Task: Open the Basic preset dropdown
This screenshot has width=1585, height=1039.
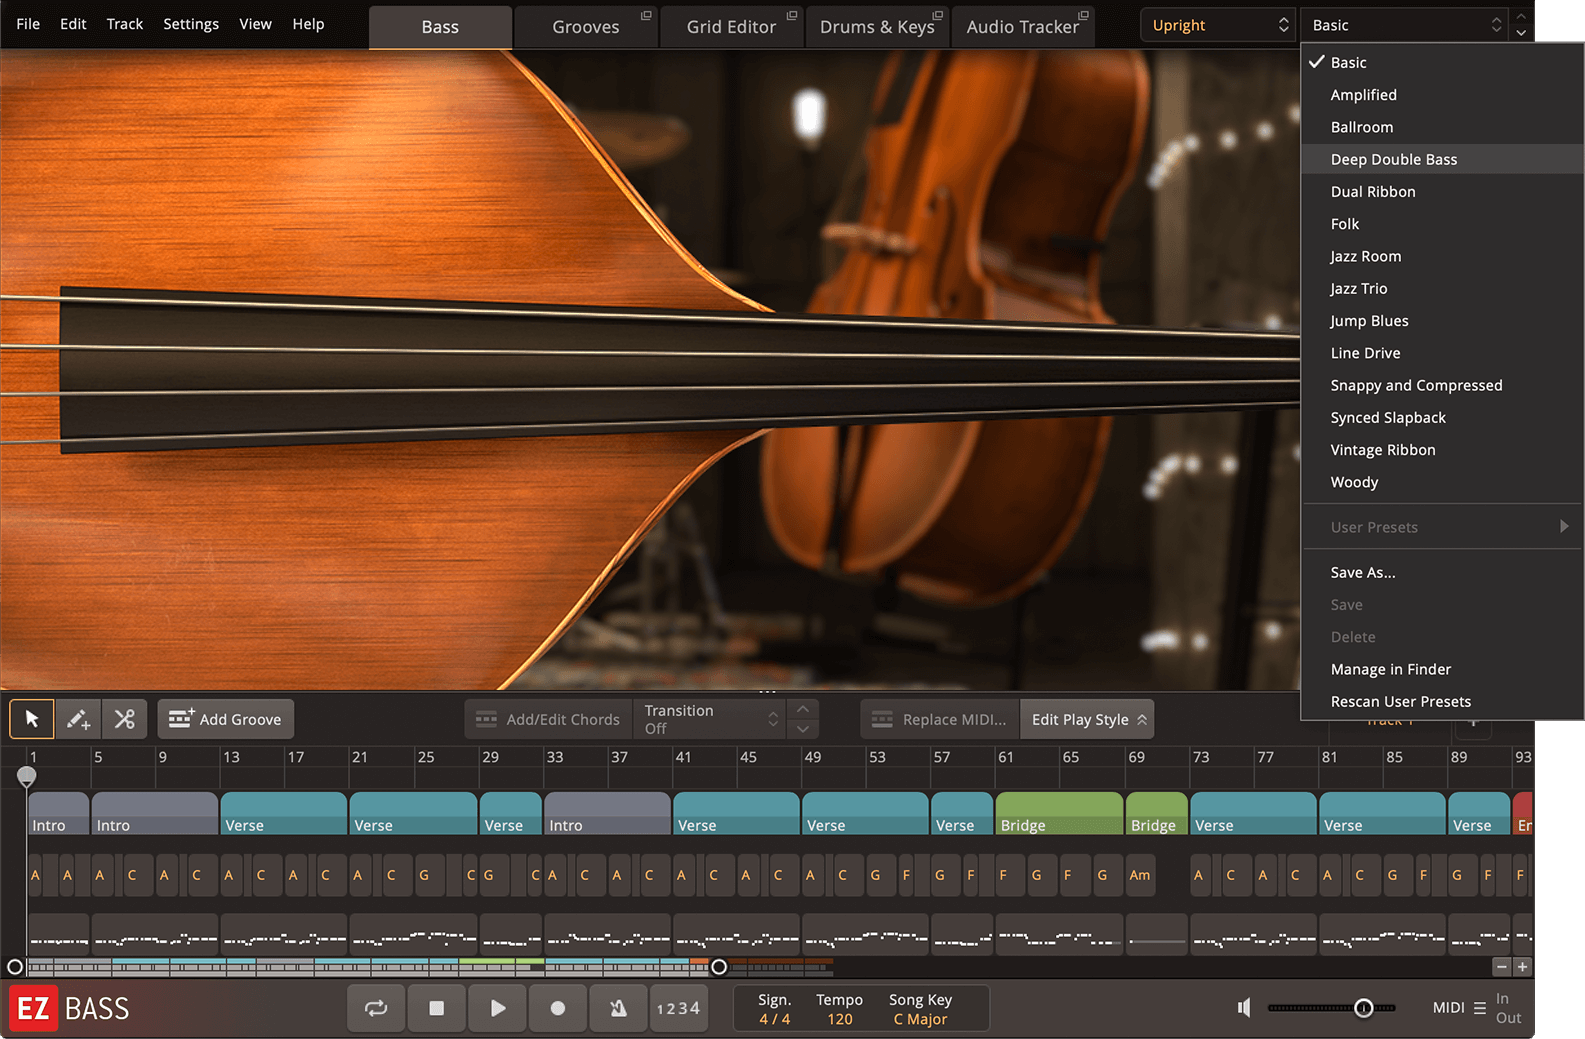Action: pyautogui.click(x=1405, y=25)
